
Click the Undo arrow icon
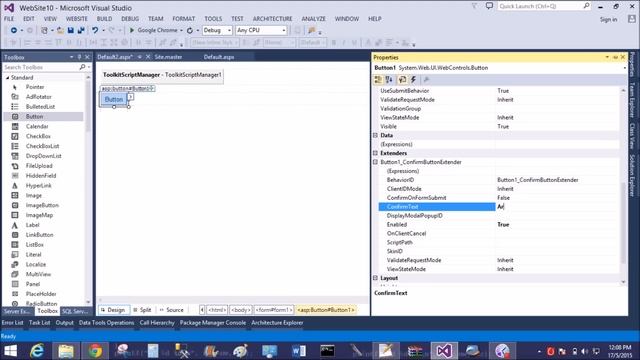(x=95, y=30)
